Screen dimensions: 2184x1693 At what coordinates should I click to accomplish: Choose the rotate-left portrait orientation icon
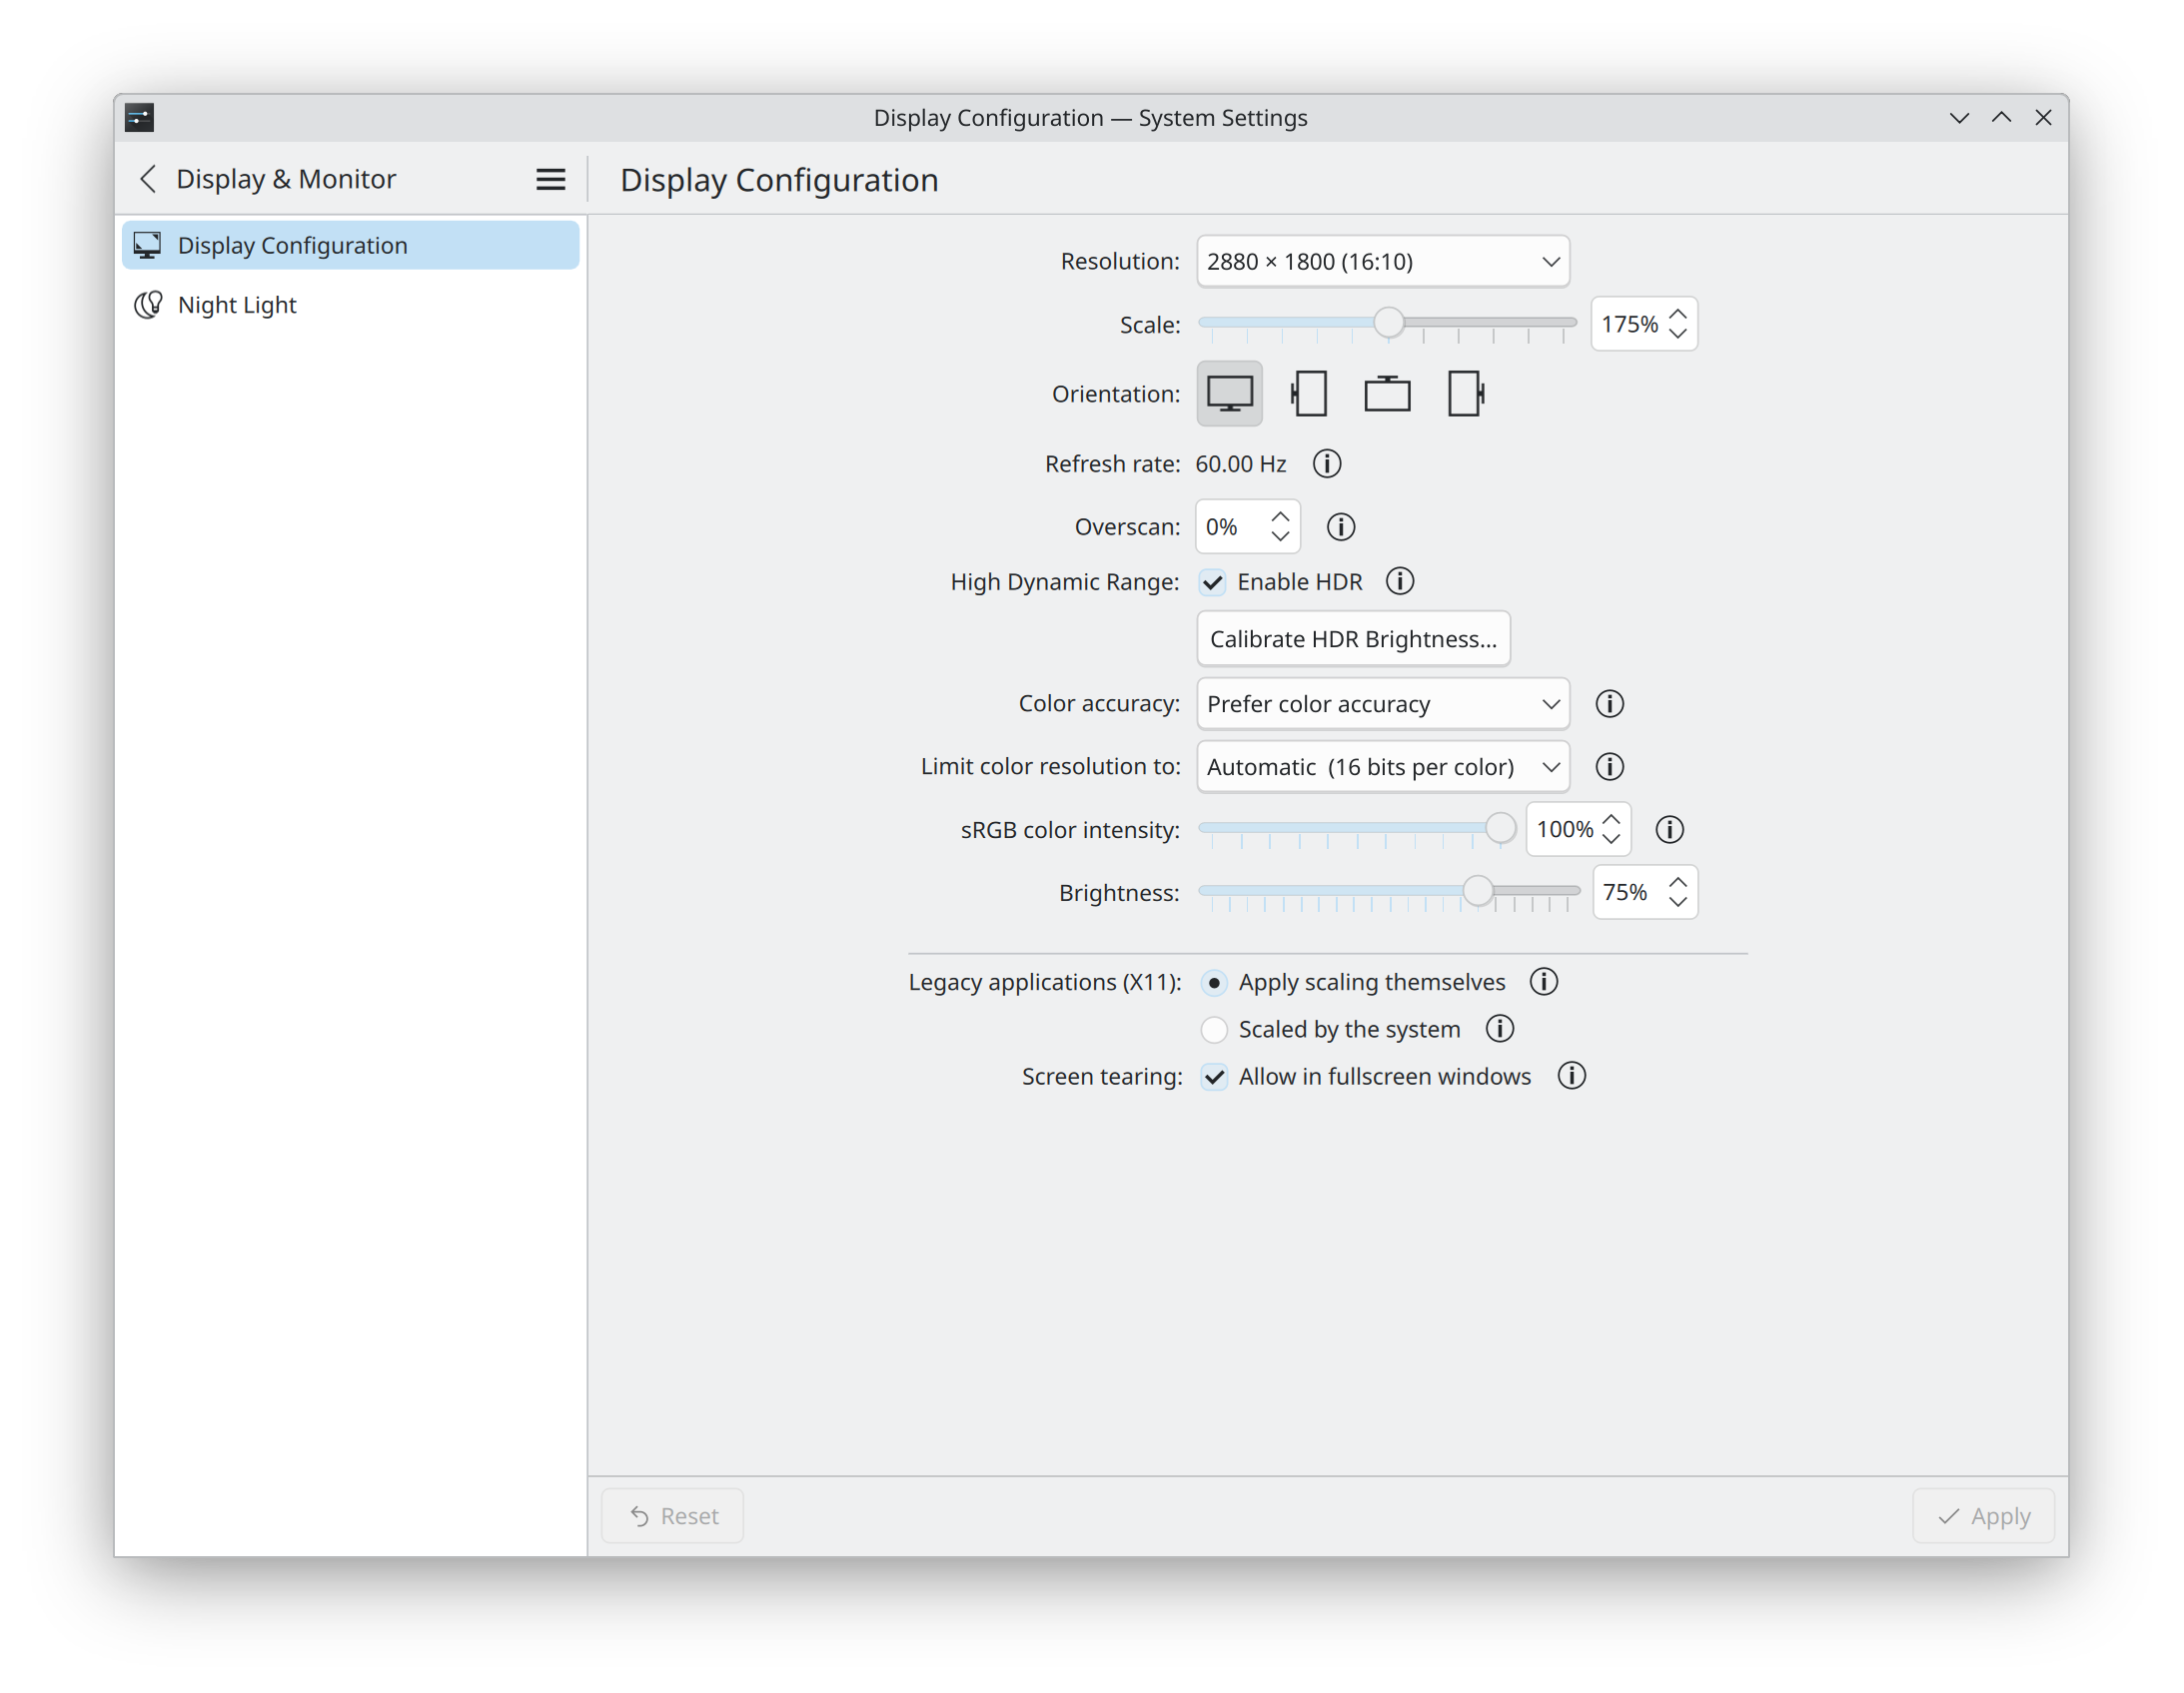(x=1308, y=394)
